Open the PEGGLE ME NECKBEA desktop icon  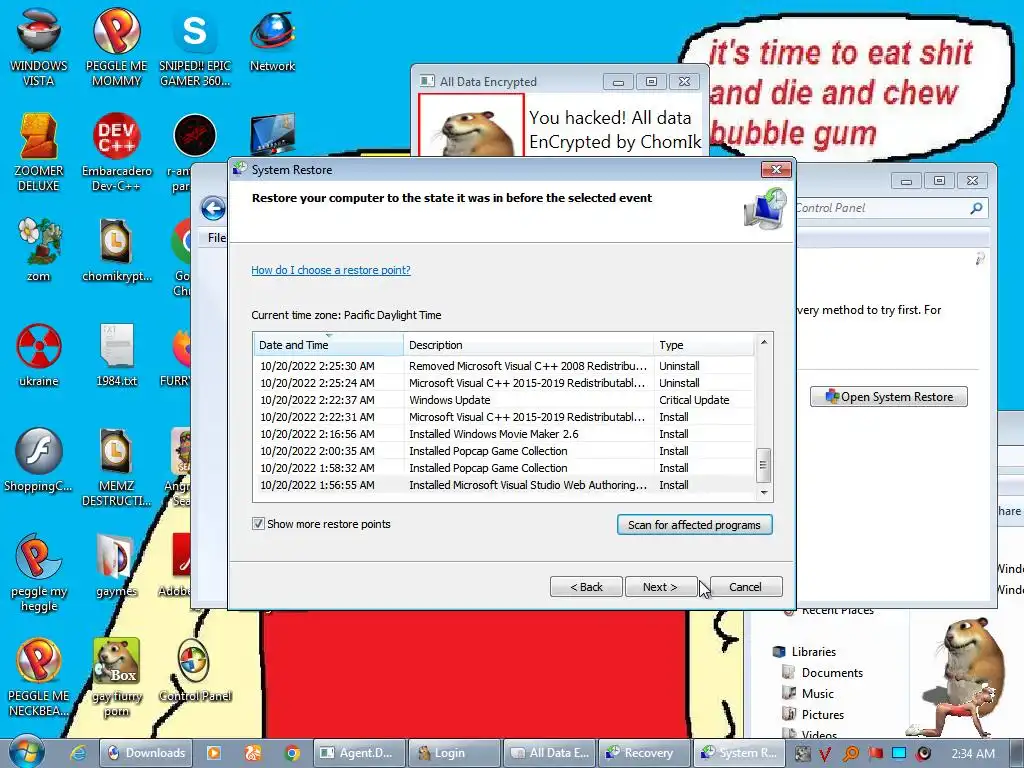pos(39,678)
